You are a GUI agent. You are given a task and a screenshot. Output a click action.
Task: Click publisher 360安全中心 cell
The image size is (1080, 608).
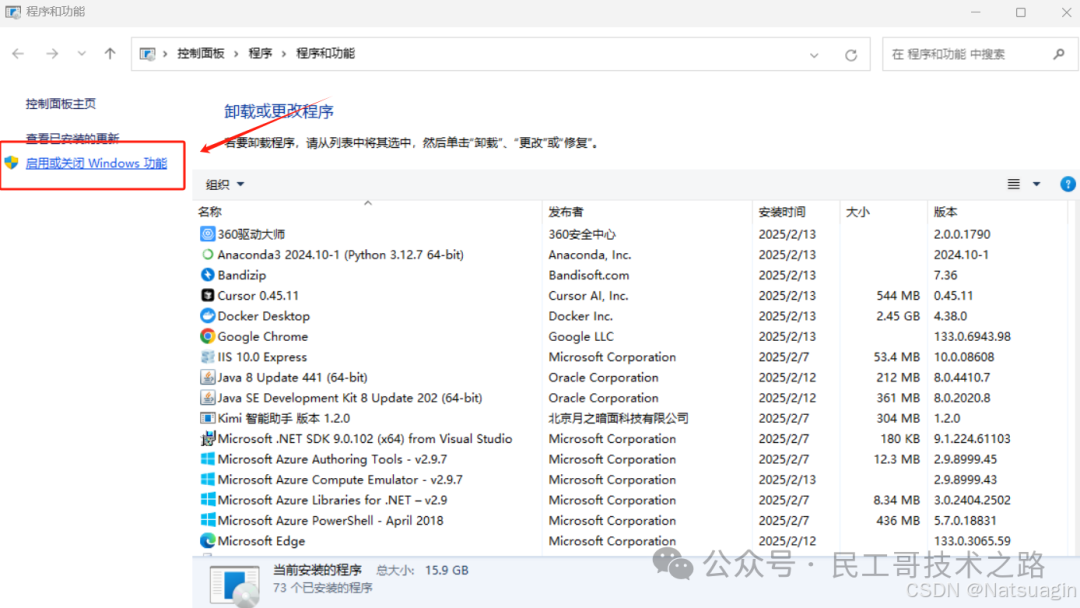click(582, 234)
